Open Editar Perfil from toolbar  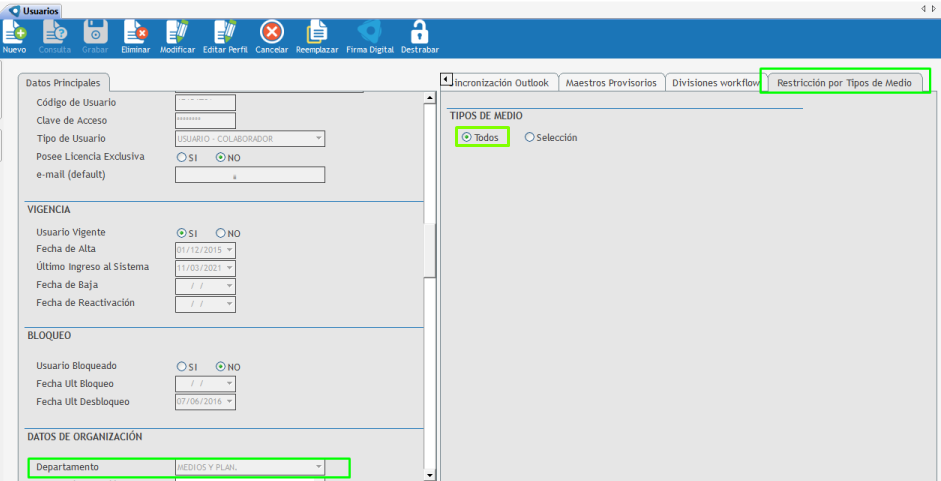click(x=224, y=33)
